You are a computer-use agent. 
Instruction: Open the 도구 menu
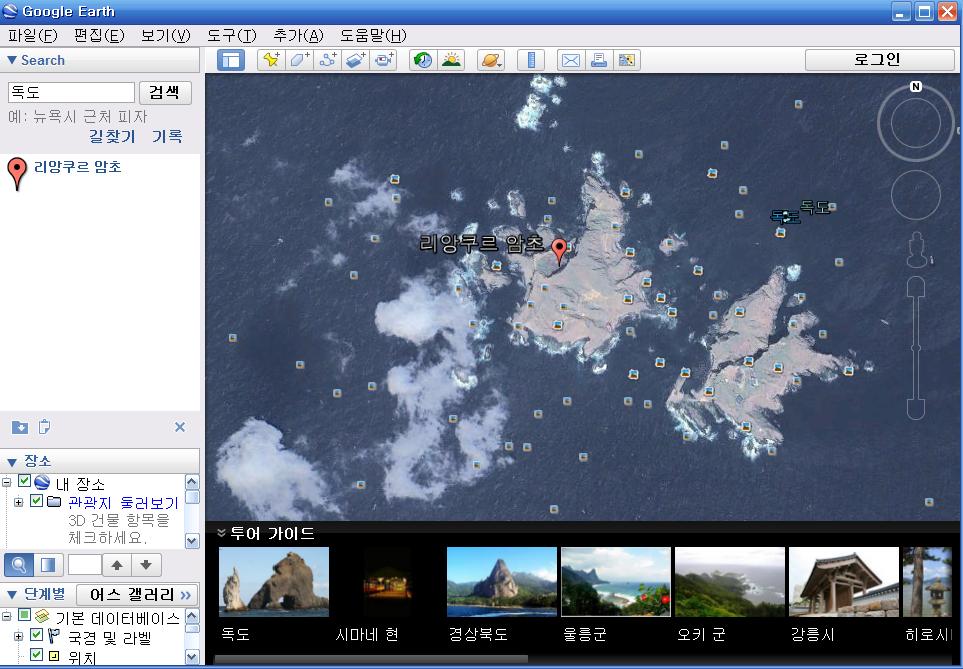(231, 36)
